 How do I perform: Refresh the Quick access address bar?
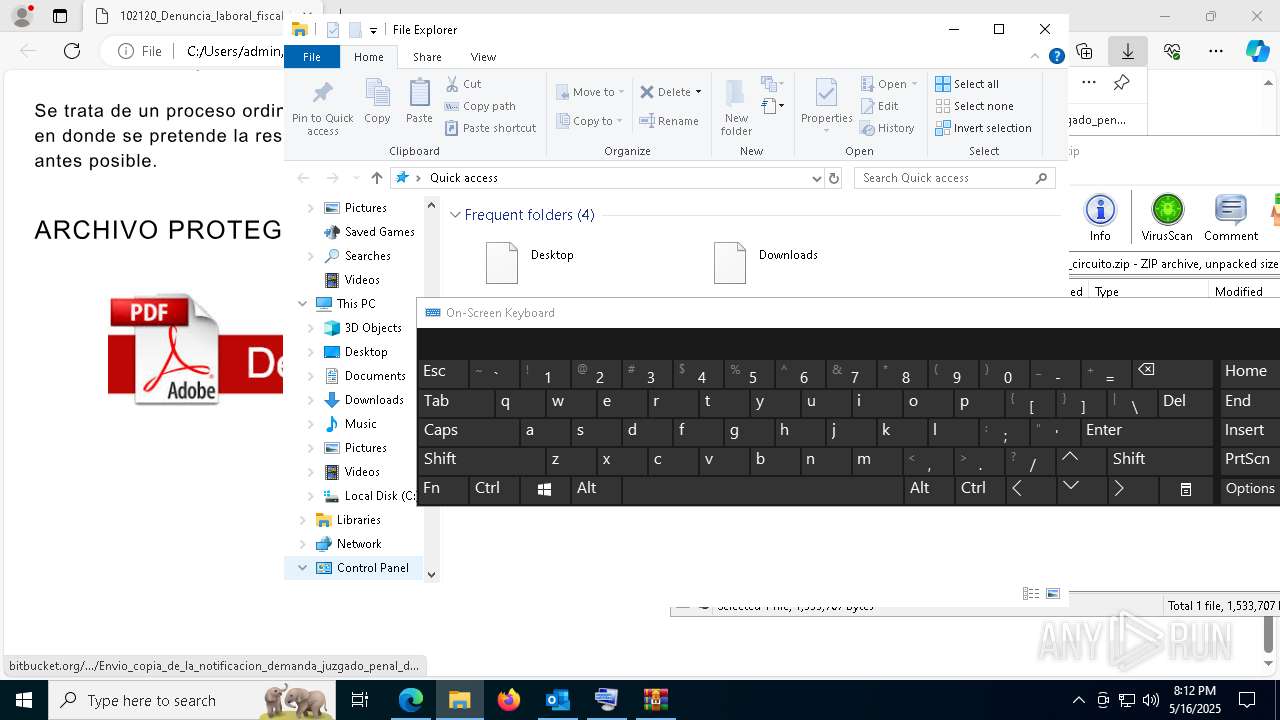[x=834, y=178]
